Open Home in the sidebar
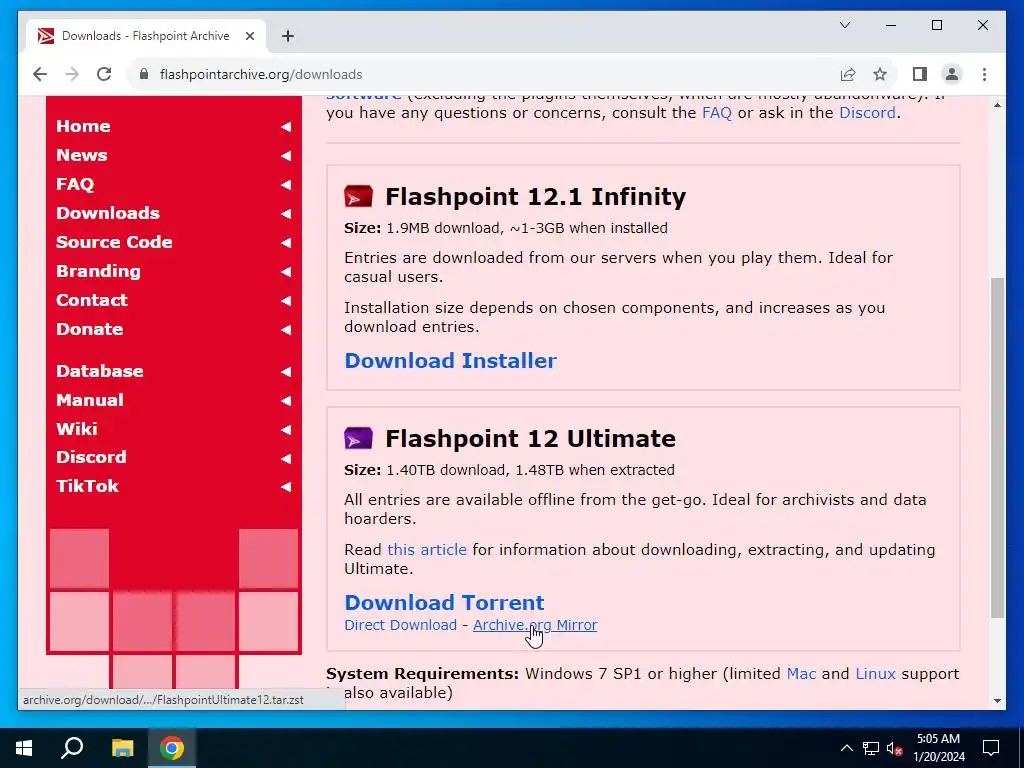 83,126
